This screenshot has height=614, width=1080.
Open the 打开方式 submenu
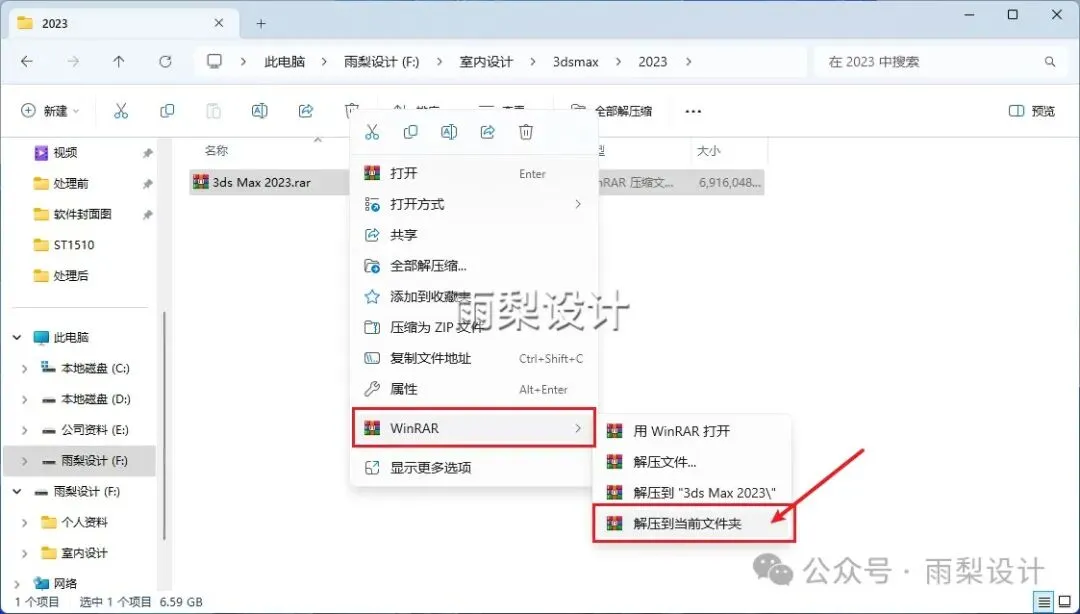coord(473,204)
